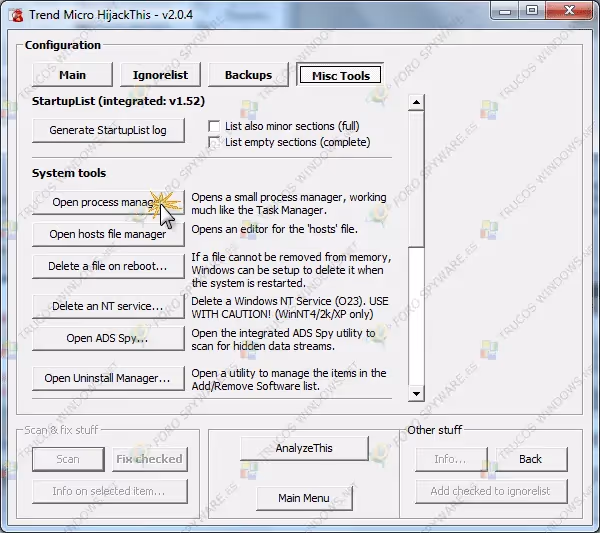Click the 'Delete a Windows NT Service (O23)' text

pos(290,308)
